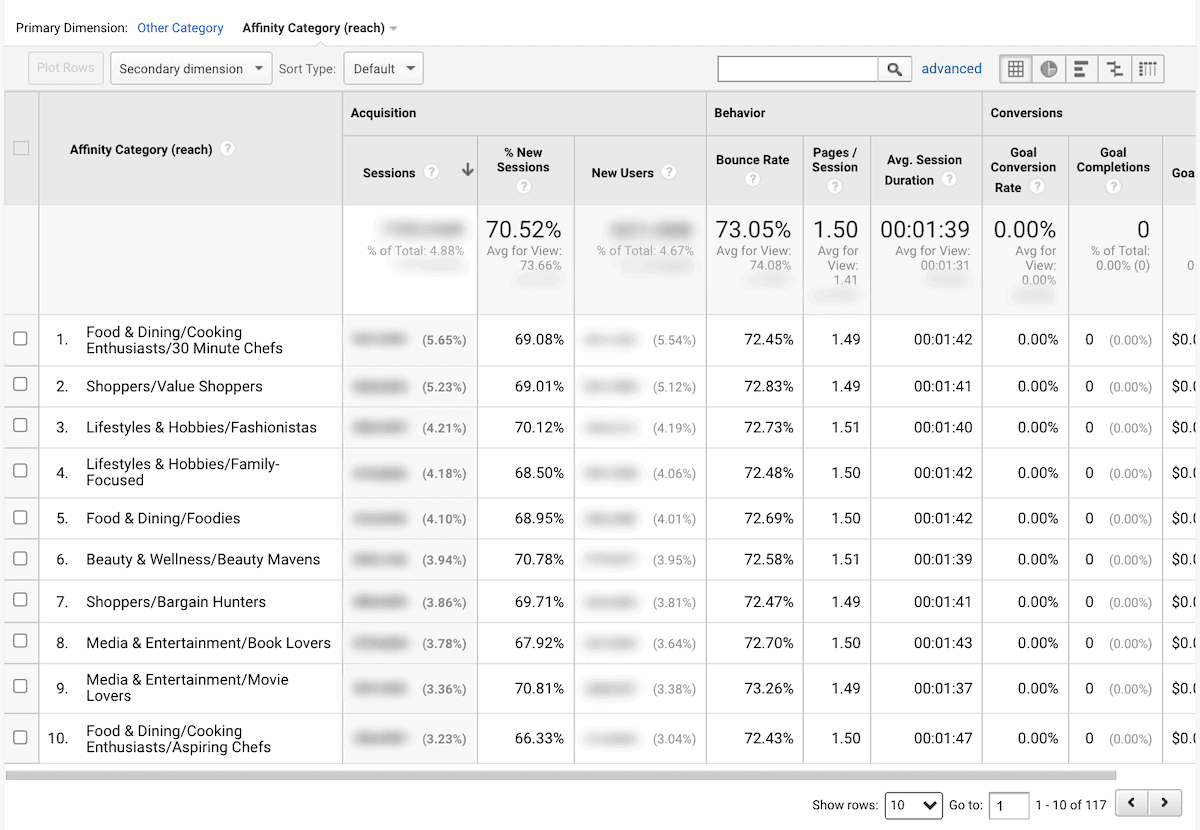This screenshot has width=1200, height=830.
Task: Check the Family-Focused row checkbox
Action: (x=20, y=471)
